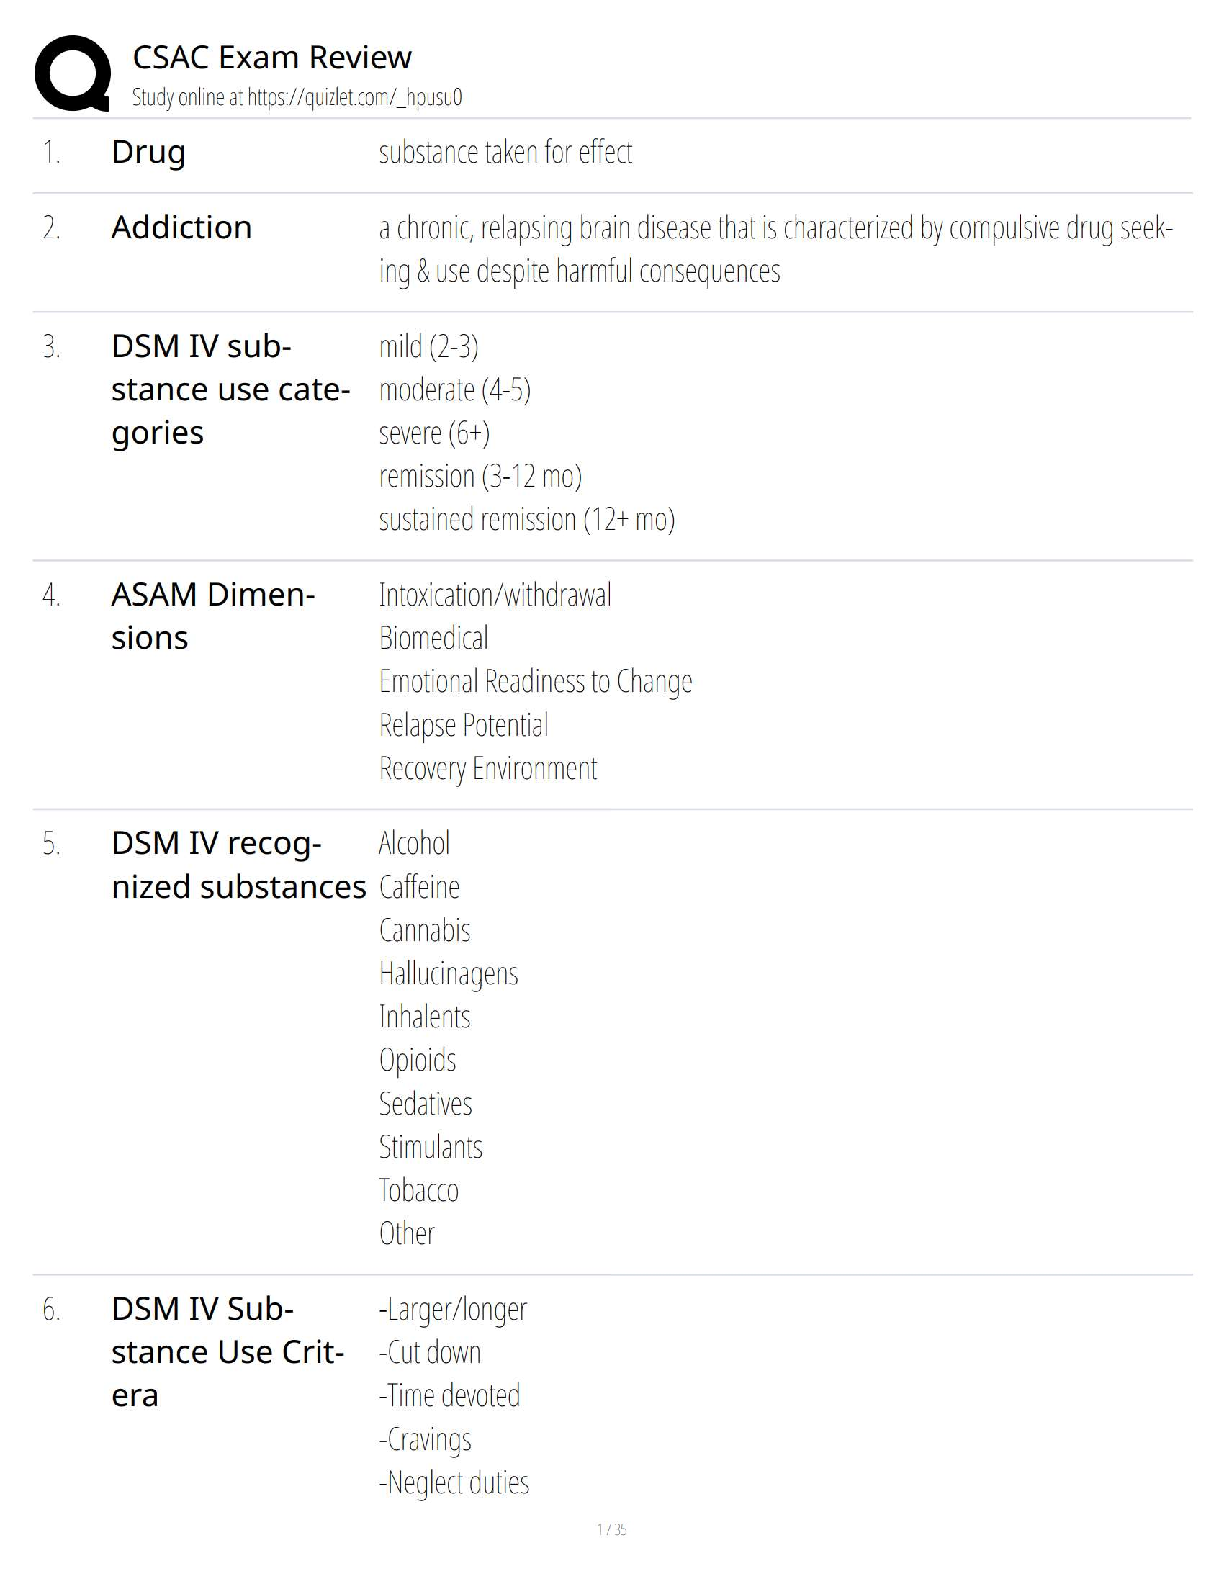Click "Emotional Readiness to Change" line

tap(535, 682)
